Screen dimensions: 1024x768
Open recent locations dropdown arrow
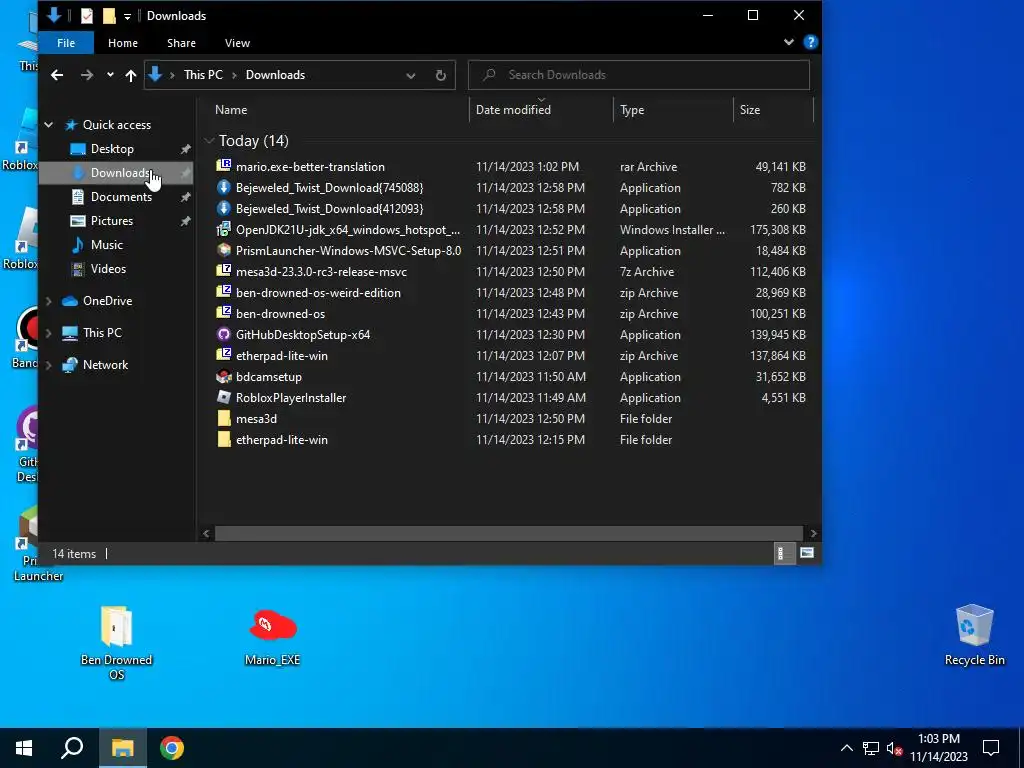110,75
